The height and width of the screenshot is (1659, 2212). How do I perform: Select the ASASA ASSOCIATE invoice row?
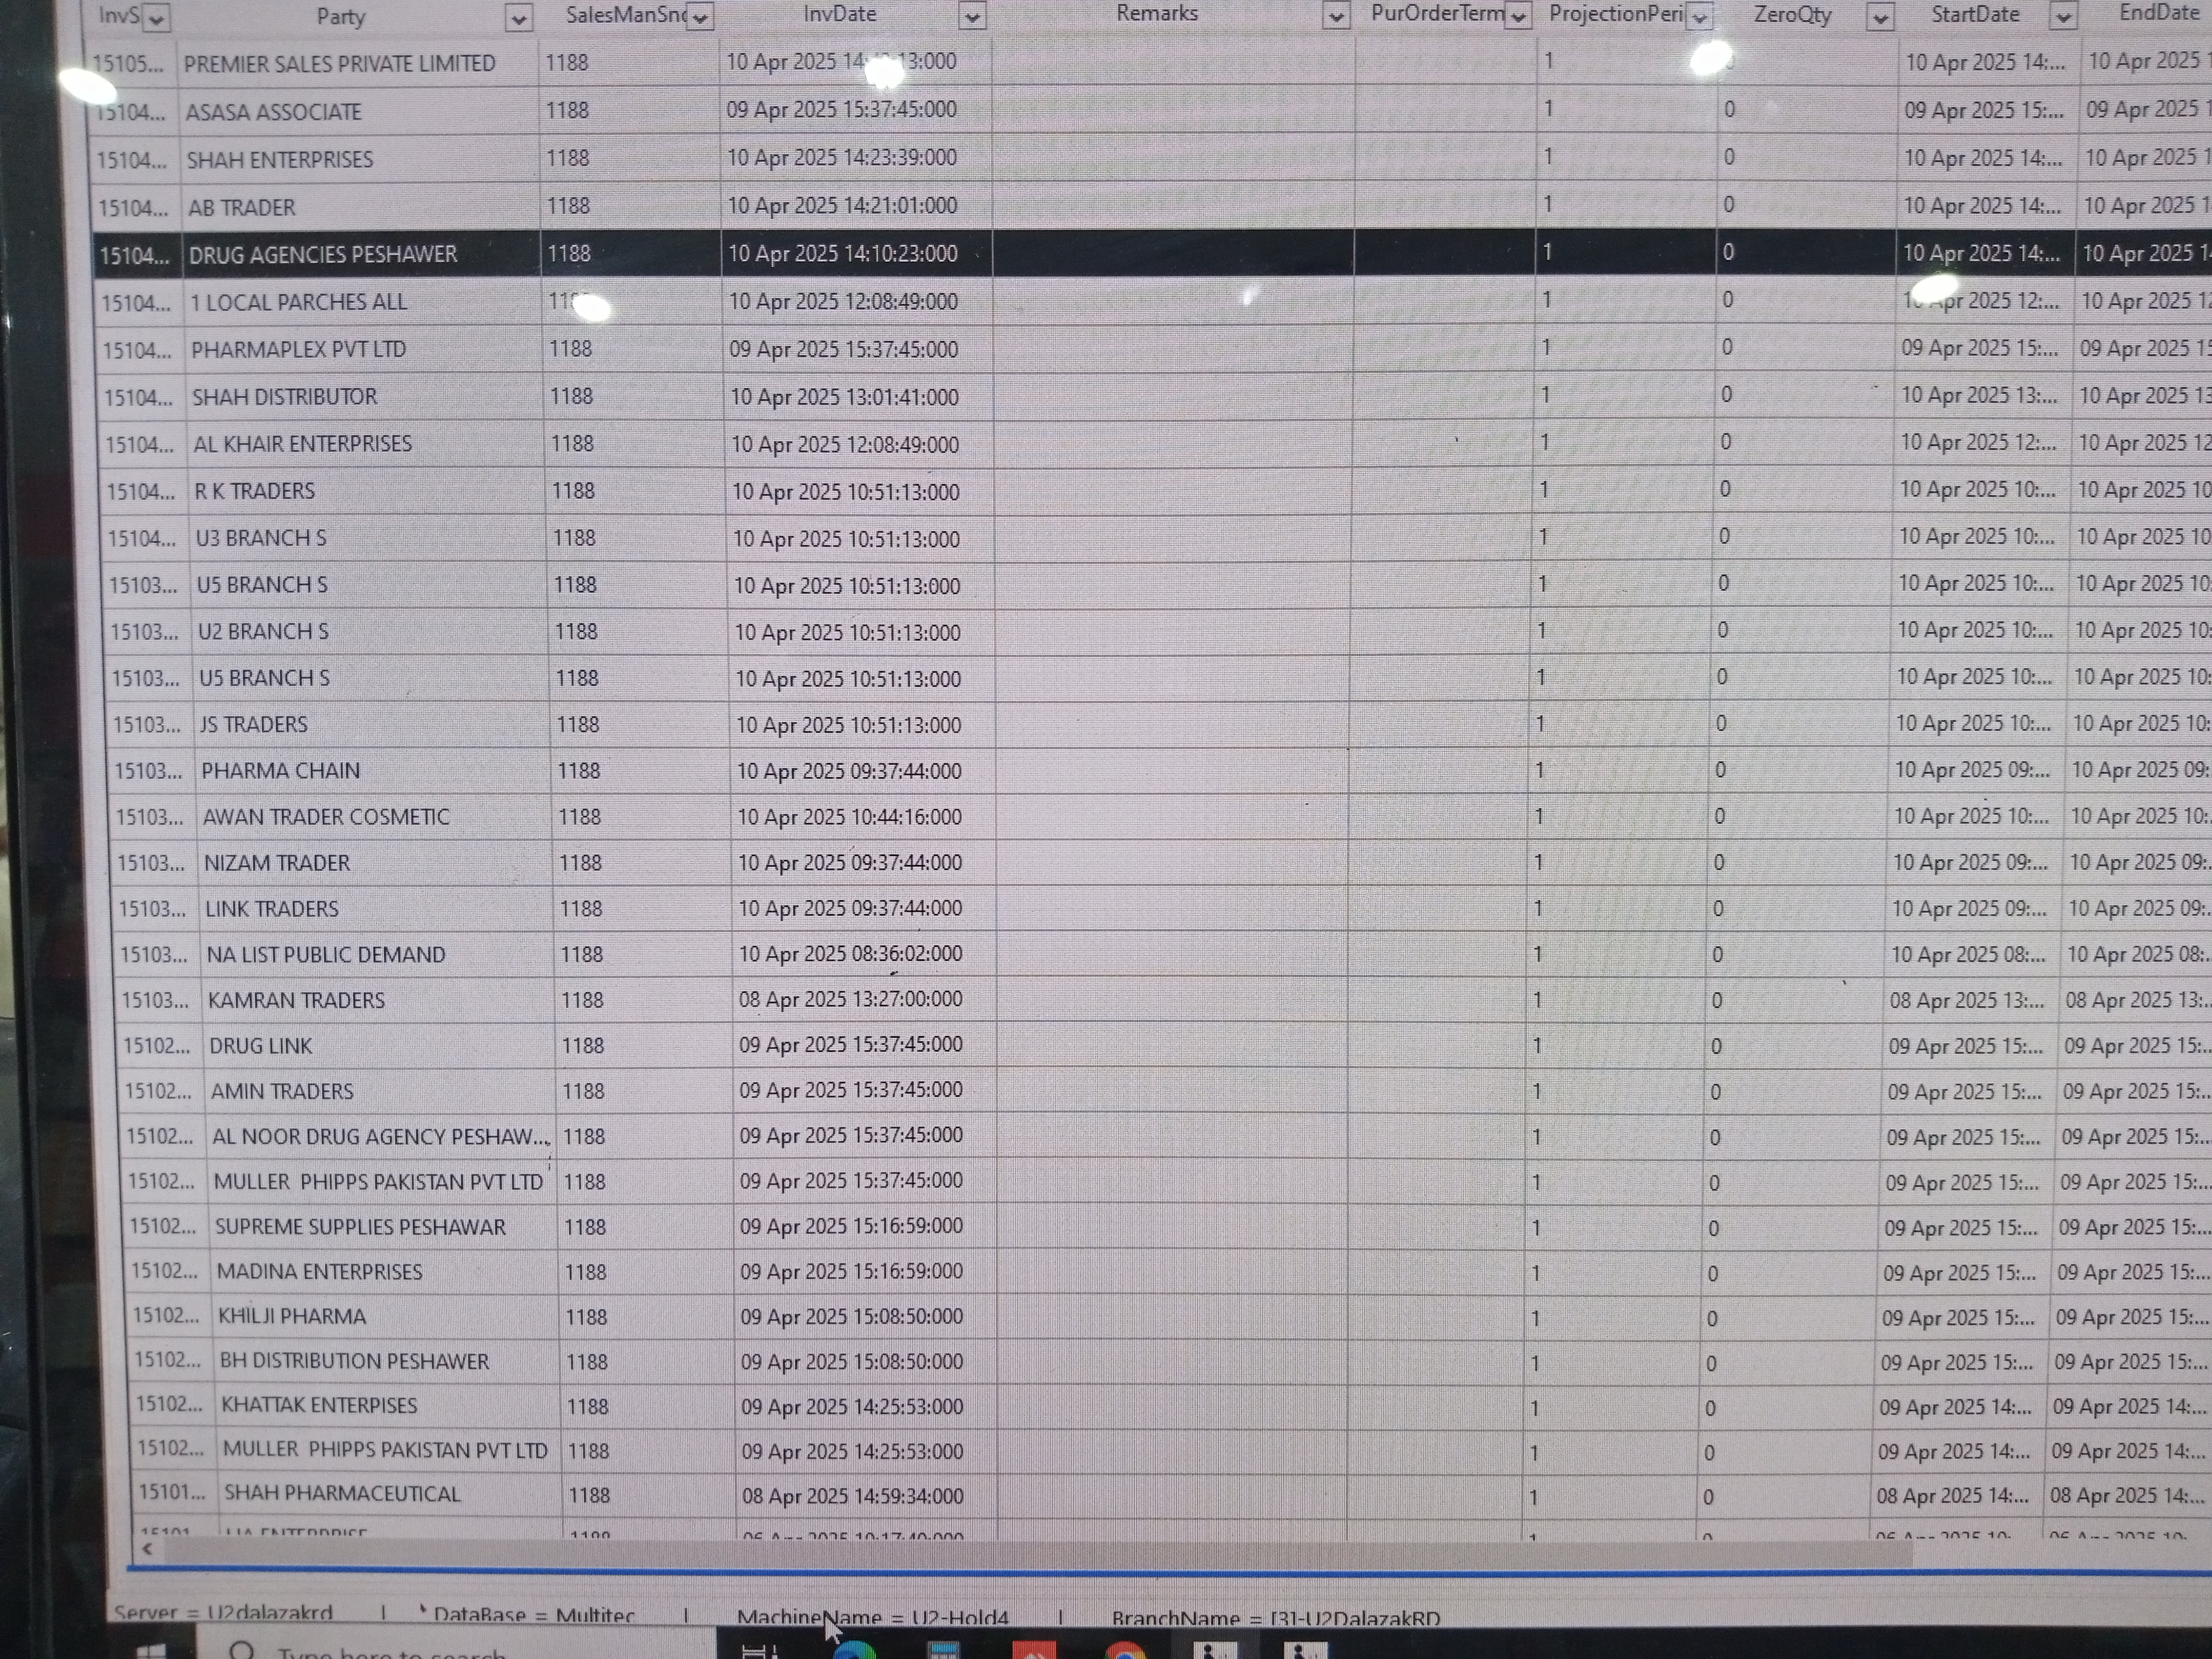point(273,112)
